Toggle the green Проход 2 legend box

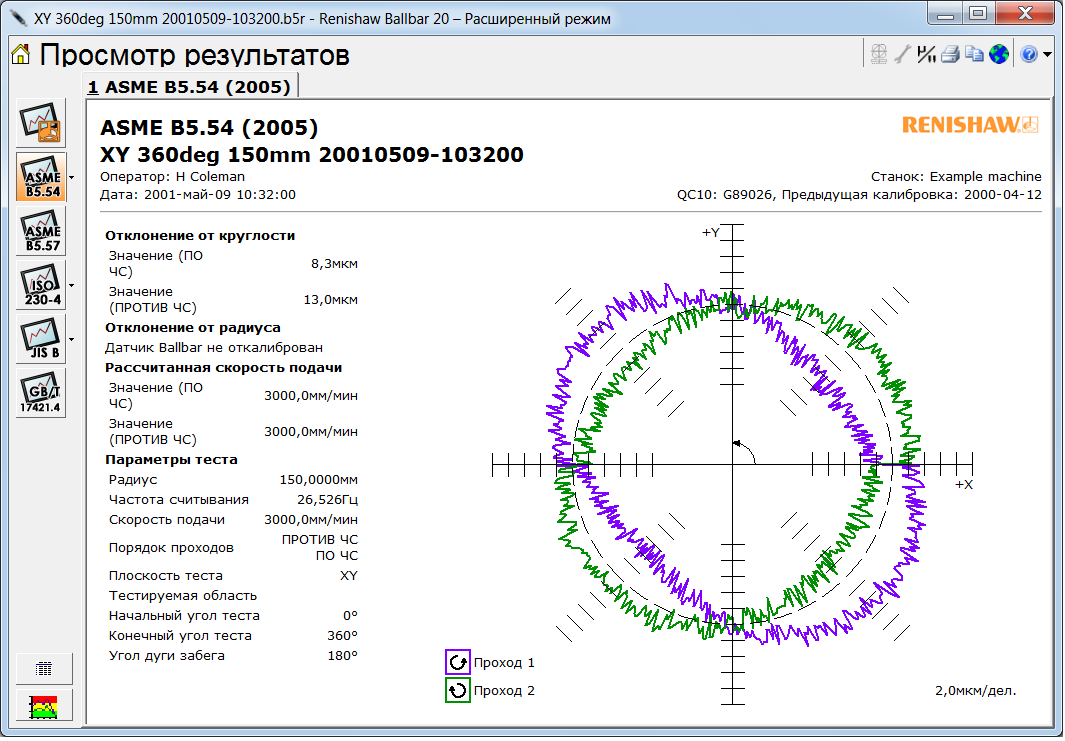458,690
